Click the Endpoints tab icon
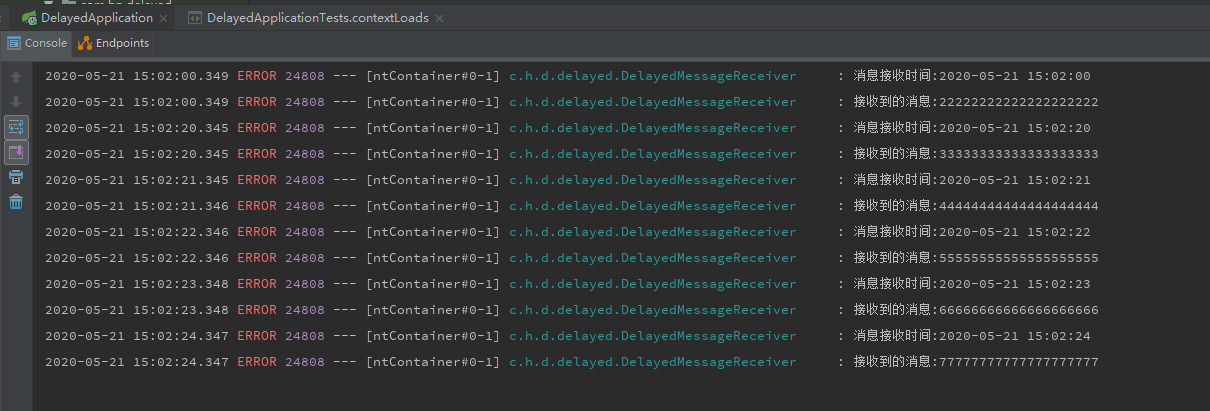Viewport: 1210px width, 411px height. click(84, 43)
